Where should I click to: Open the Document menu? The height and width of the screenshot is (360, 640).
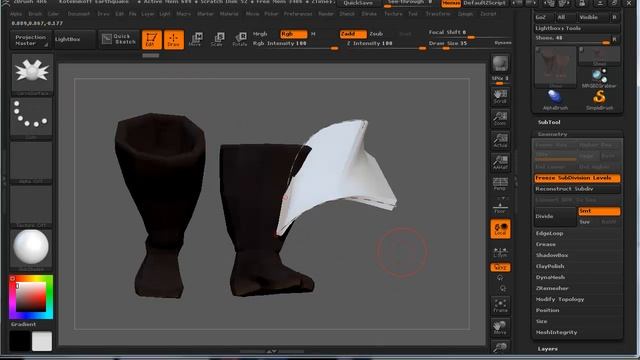pos(78,13)
